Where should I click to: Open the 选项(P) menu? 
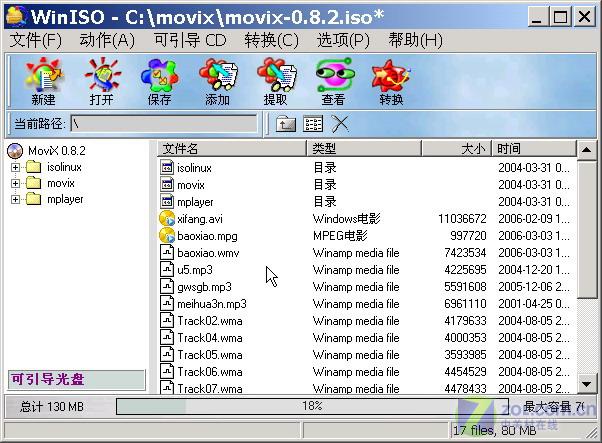(x=343, y=40)
